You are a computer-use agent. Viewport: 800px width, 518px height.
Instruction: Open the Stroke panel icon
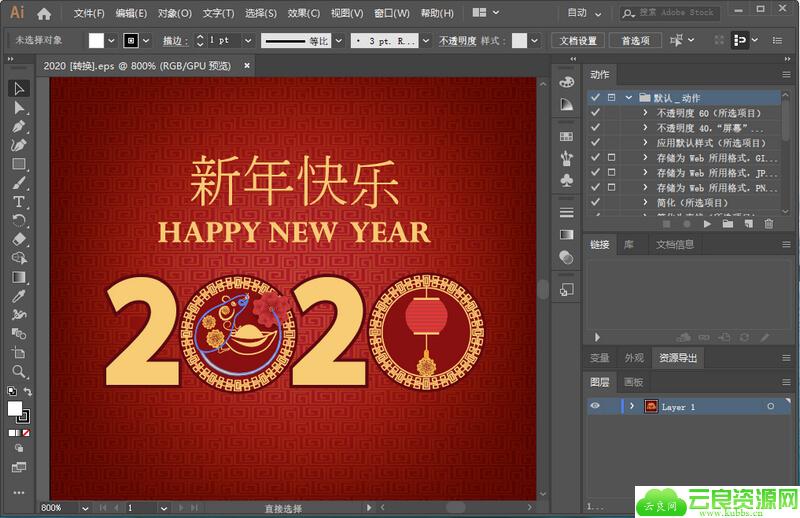tap(566, 212)
